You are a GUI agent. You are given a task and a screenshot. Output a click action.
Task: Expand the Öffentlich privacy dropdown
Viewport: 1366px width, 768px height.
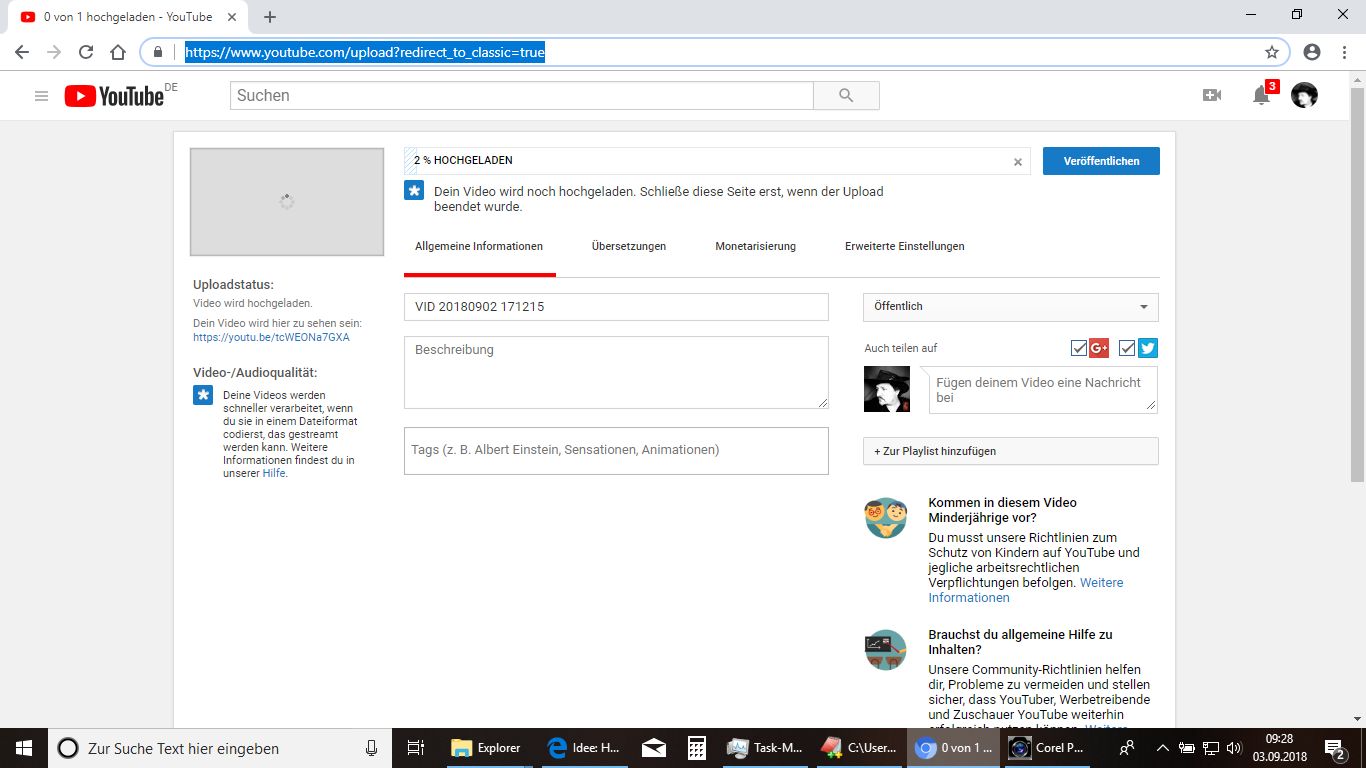1010,307
